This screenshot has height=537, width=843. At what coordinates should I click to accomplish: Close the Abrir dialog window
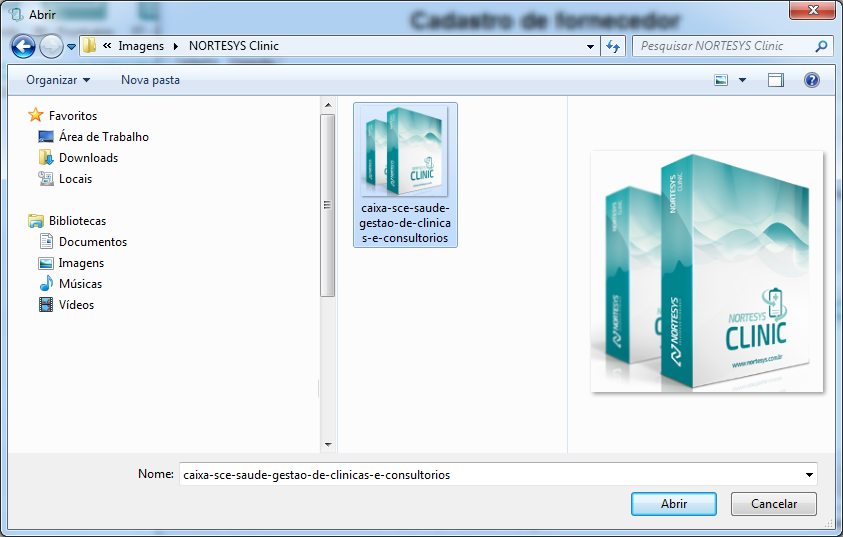pos(812,9)
